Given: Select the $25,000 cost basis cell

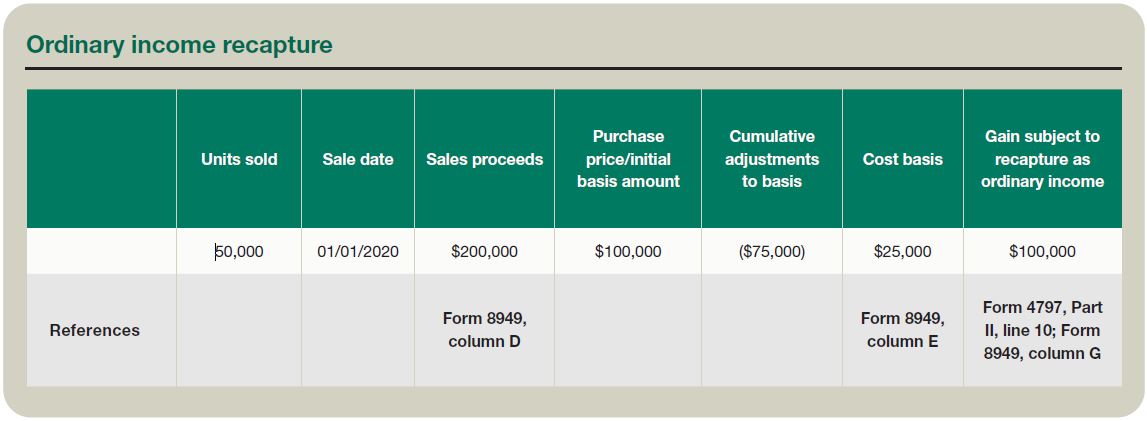Looking at the screenshot, I should [x=903, y=252].
